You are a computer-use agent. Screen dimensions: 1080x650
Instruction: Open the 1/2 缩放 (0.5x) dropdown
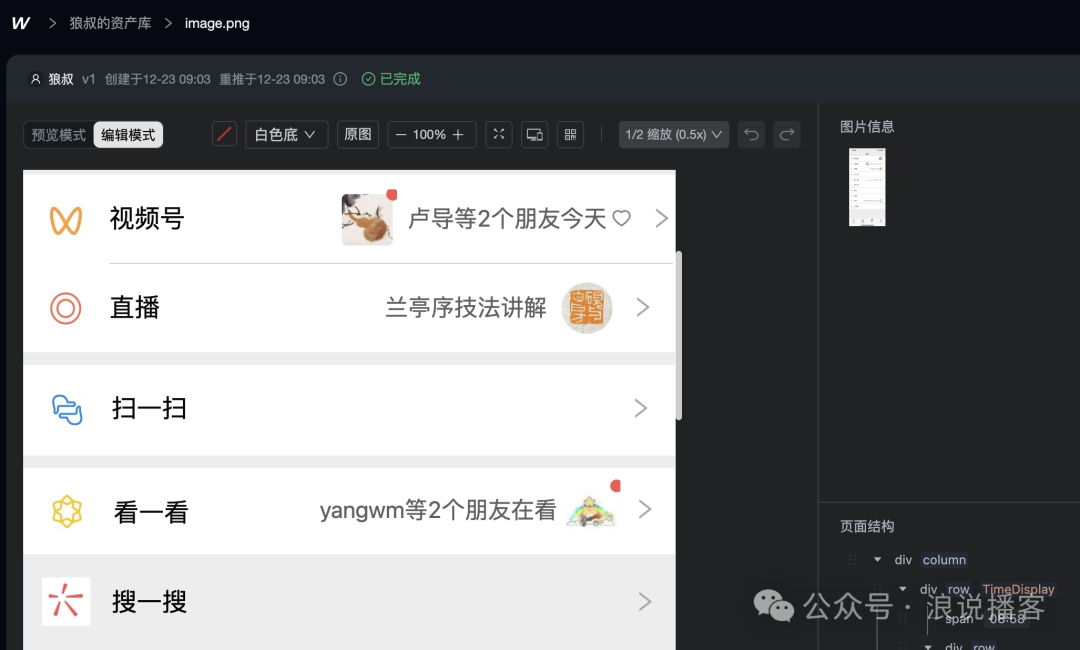[x=674, y=134]
